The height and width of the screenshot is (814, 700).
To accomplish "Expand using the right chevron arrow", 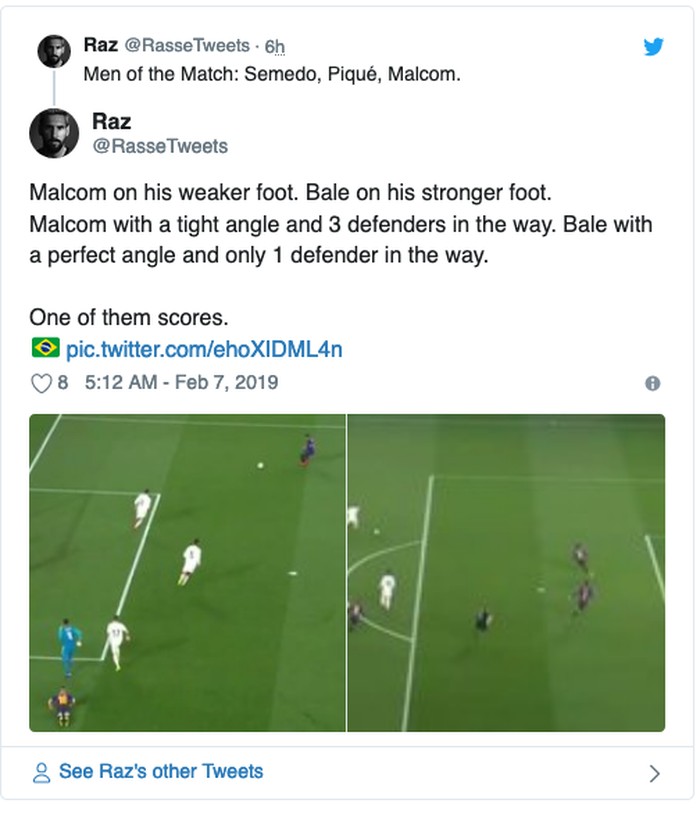I will (654, 772).
